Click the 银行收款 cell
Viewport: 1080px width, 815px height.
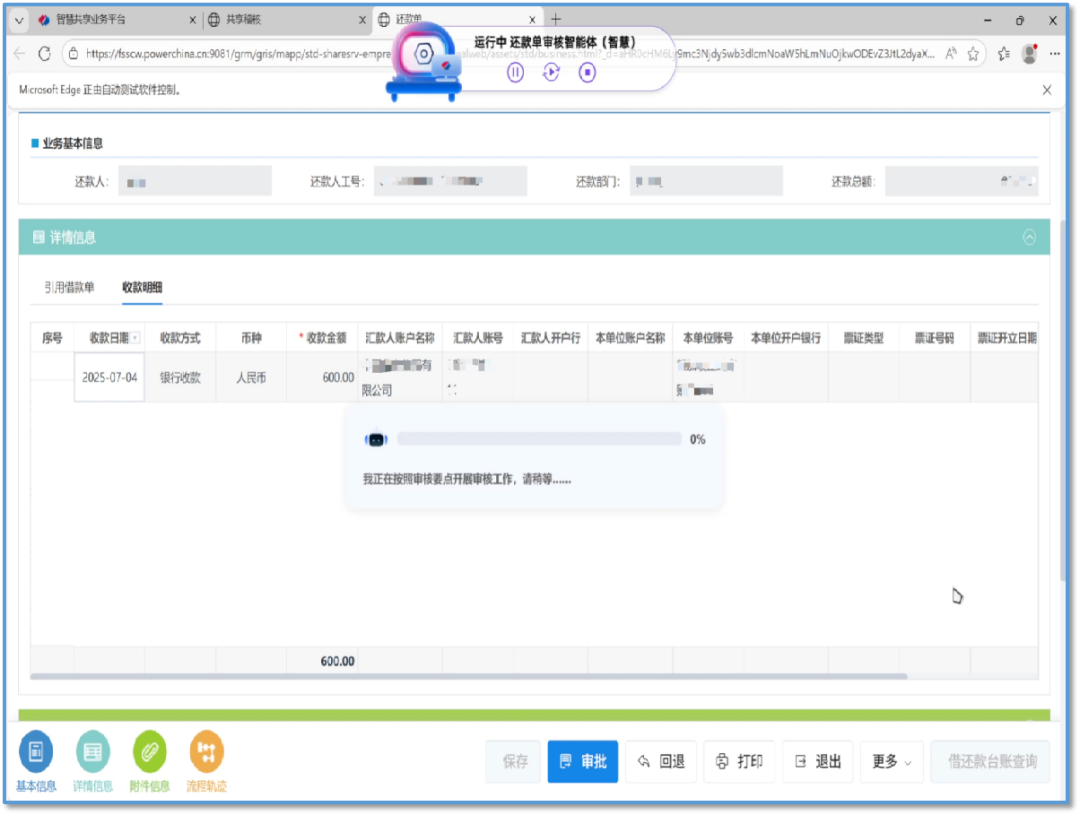(x=180, y=378)
